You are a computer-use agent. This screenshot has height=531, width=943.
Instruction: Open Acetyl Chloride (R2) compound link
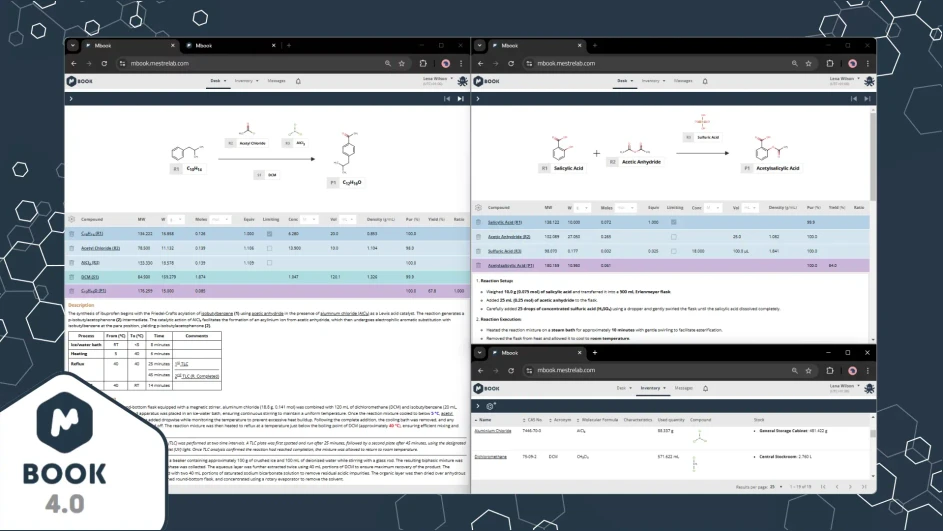(100, 248)
